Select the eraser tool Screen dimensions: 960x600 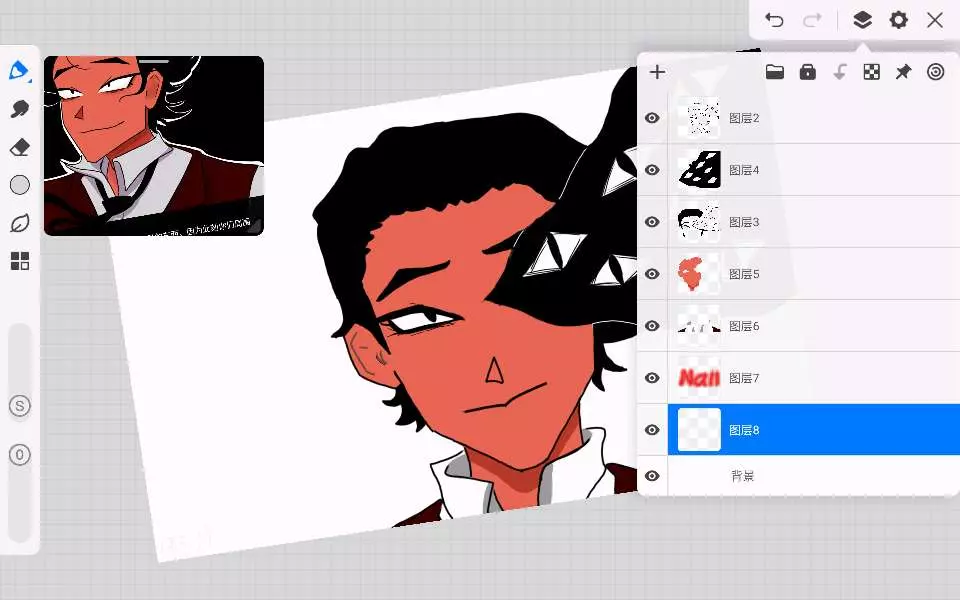[x=20, y=147]
